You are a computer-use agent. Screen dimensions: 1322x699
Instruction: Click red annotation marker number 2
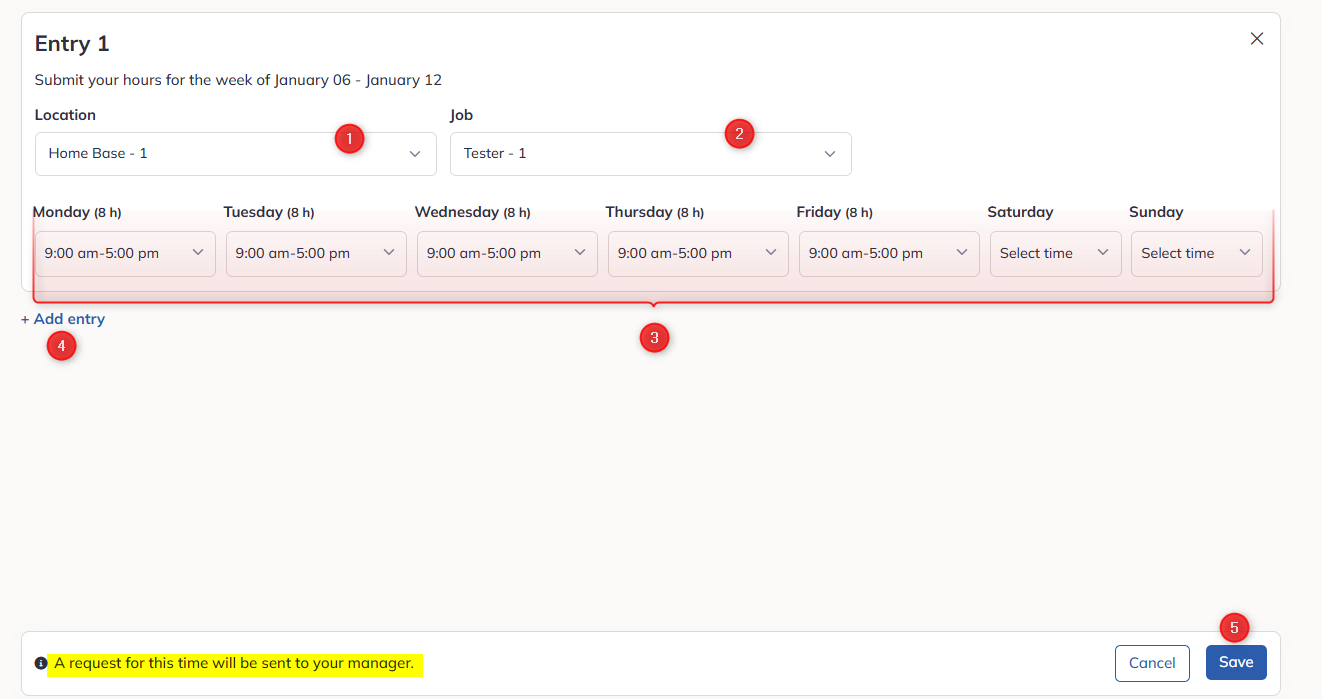[739, 133]
